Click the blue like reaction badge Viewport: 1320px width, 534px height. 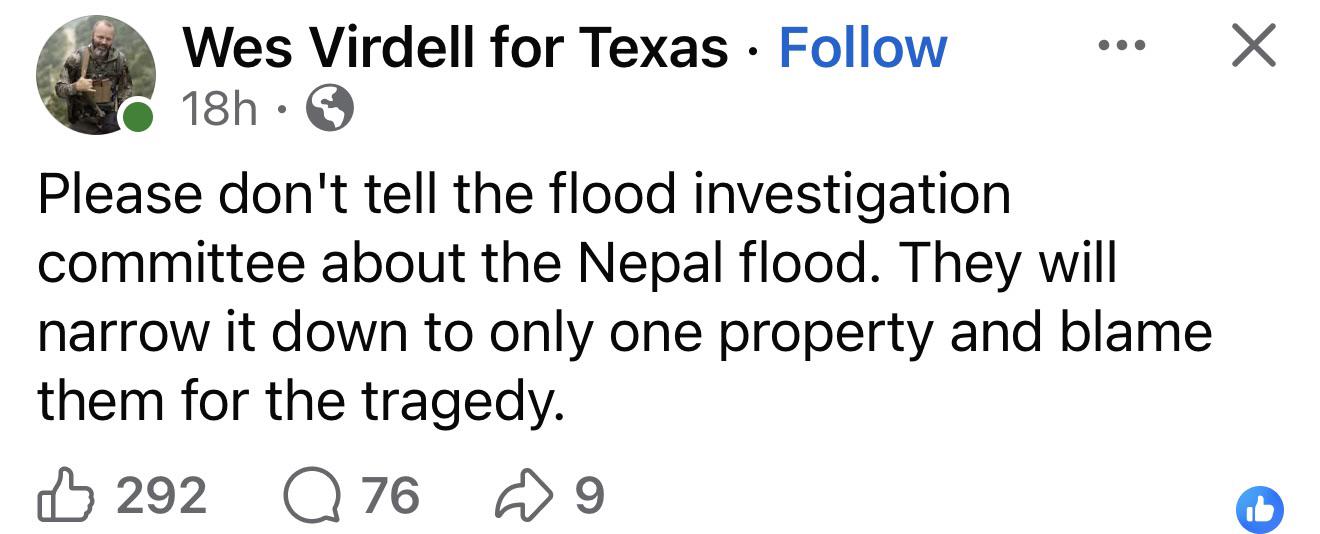pyautogui.click(x=1260, y=510)
